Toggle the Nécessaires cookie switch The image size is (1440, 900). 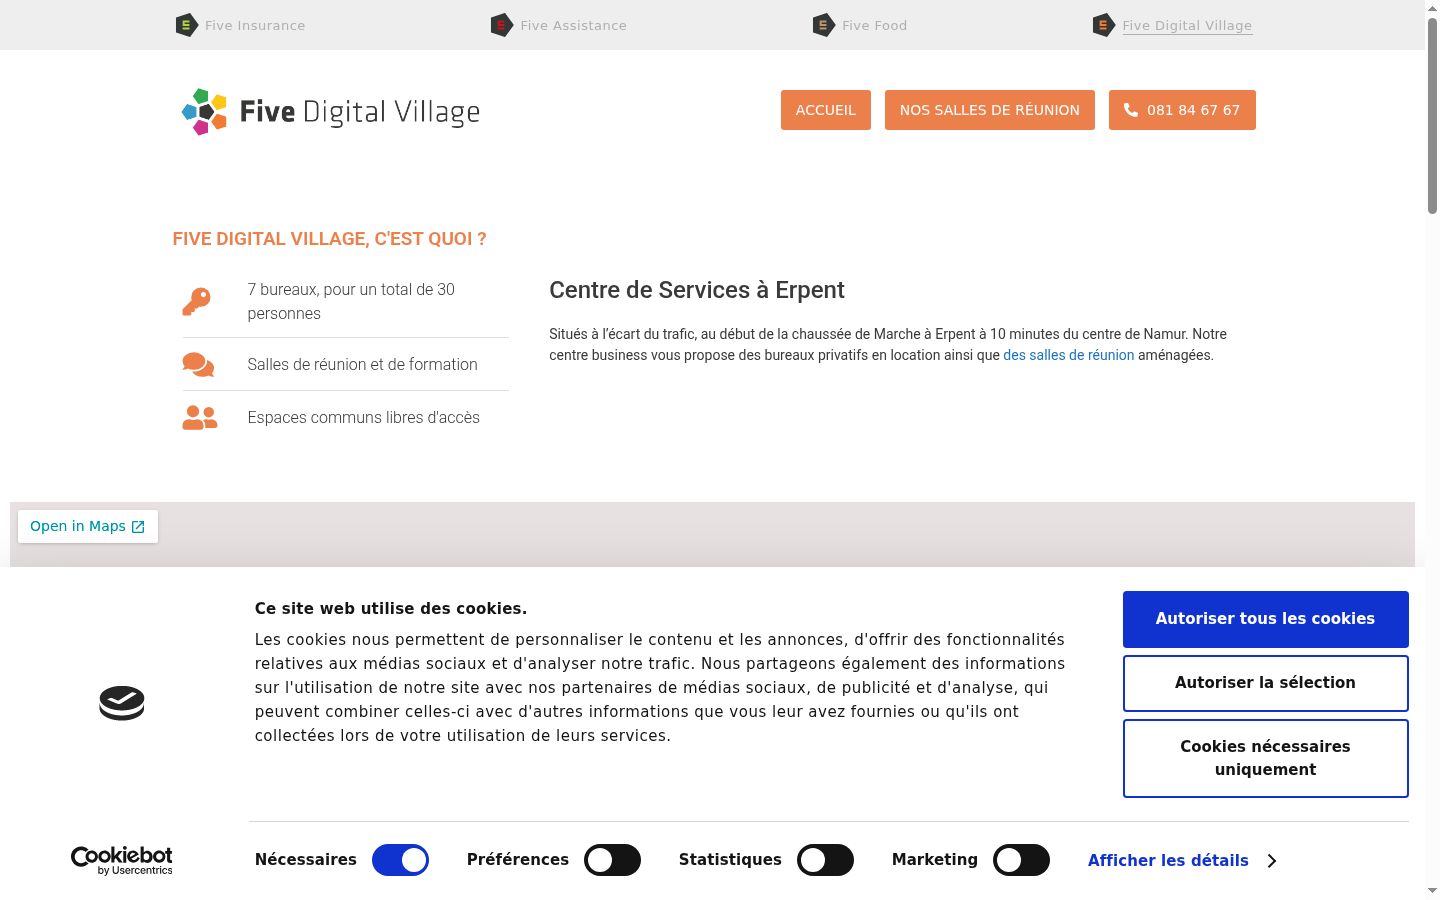(x=400, y=860)
